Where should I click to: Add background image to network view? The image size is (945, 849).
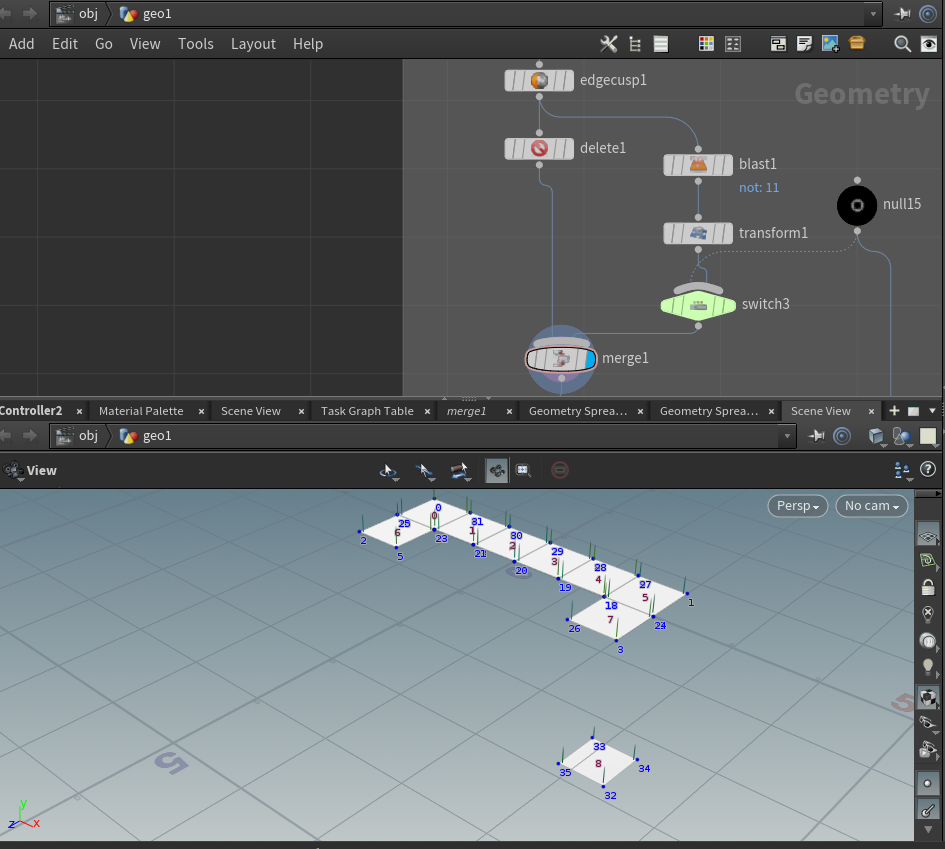point(830,44)
